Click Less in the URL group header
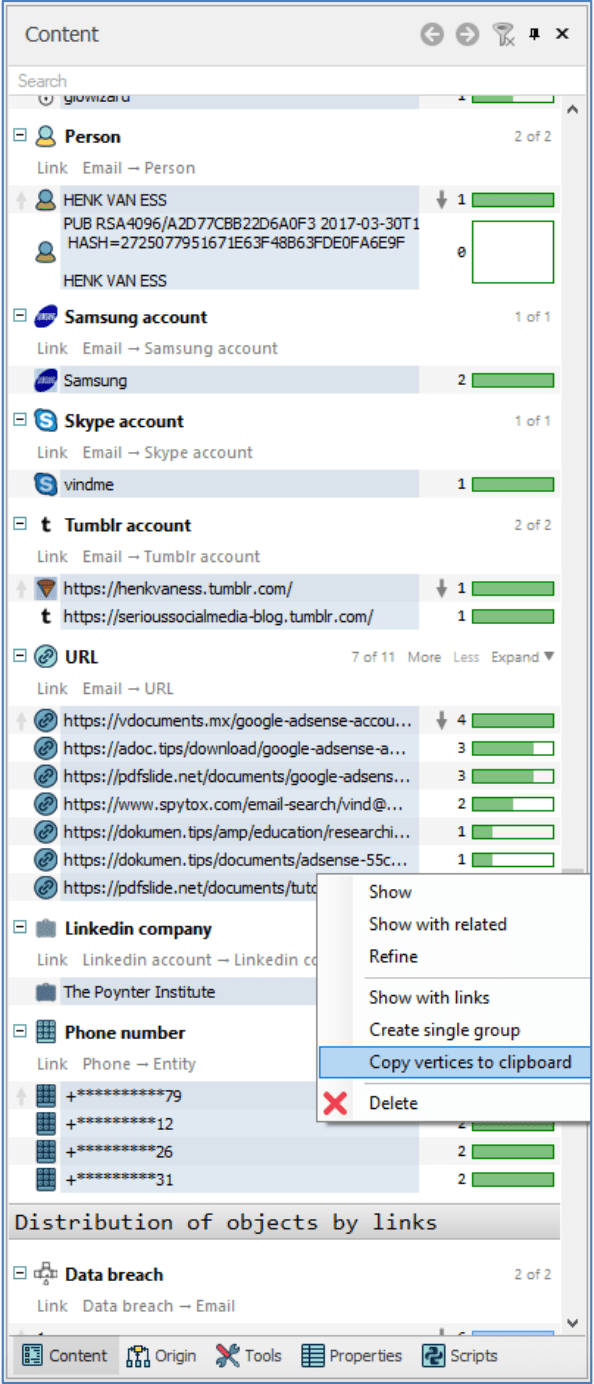 466,657
